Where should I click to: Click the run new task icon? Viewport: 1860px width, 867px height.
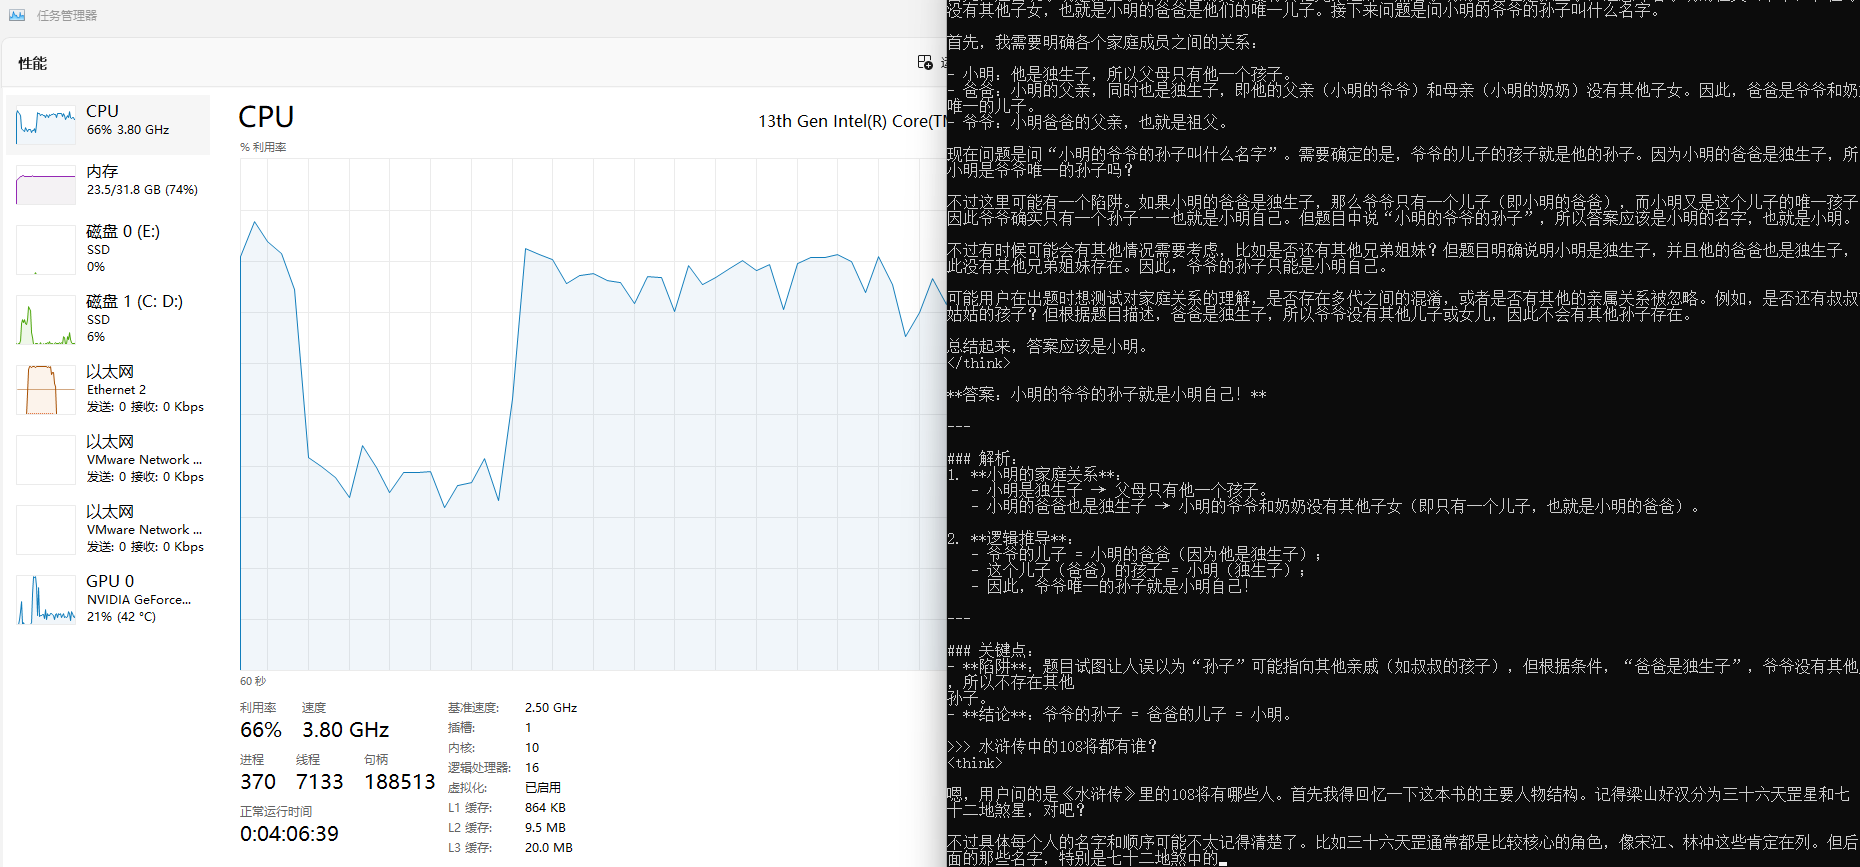[925, 63]
